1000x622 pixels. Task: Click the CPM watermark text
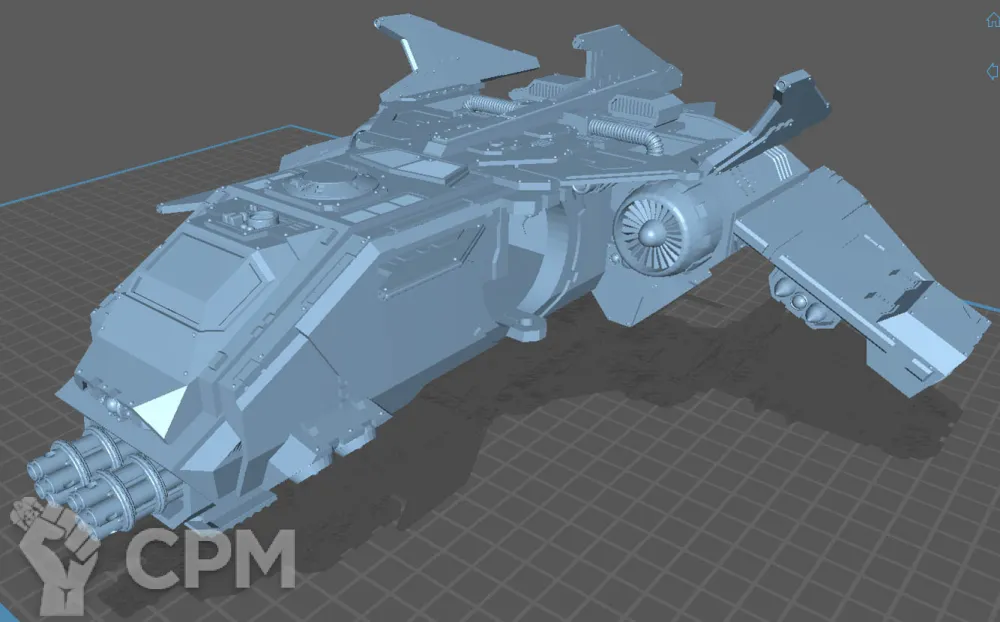tap(210, 559)
